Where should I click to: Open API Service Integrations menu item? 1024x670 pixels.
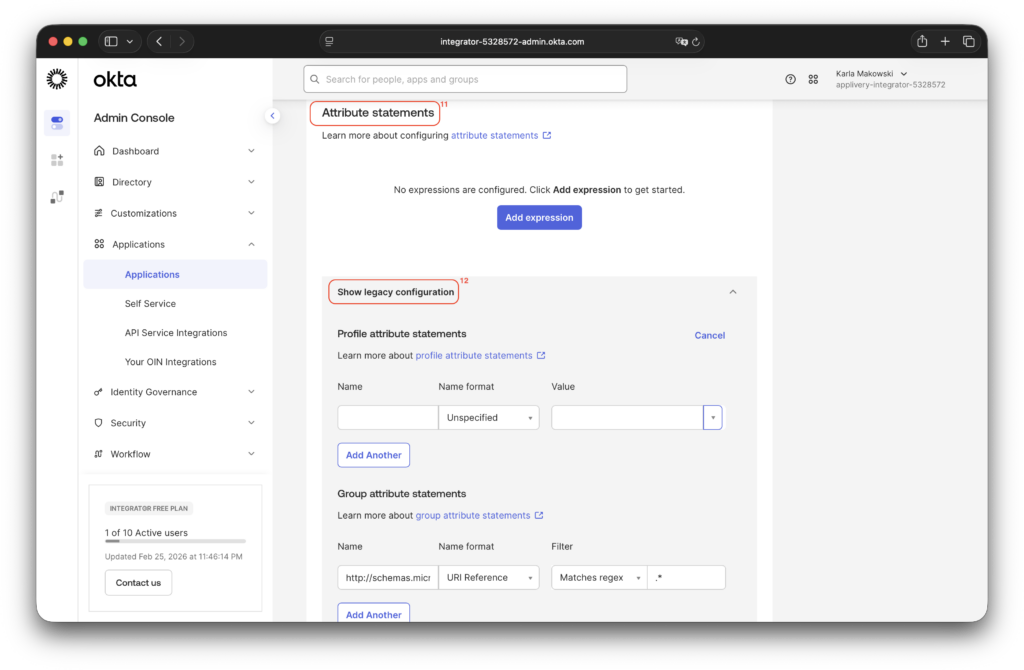pyautogui.click(x=176, y=333)
